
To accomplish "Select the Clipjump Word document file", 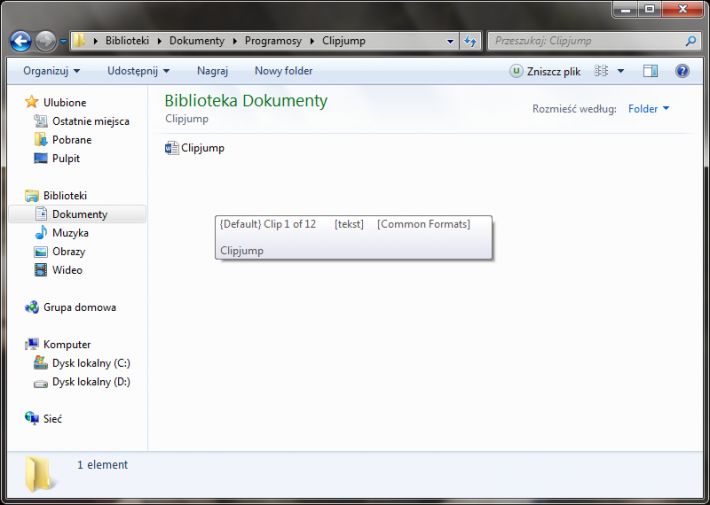I will pyautogui.click(x=195, y=148).
